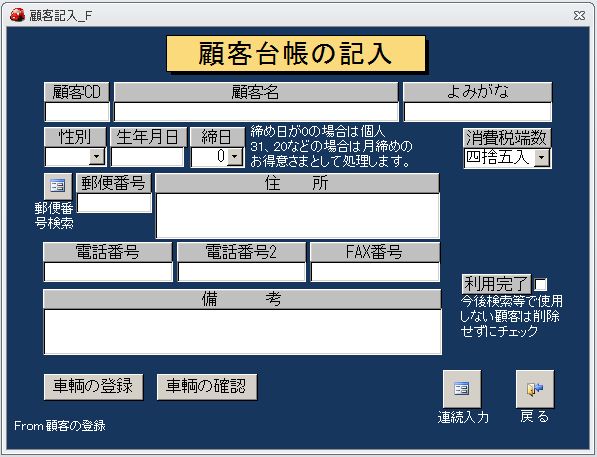Focus the 顧客CD input field
Image resolution: width=597 pixels, height=457 pixels.
point(77,112)
